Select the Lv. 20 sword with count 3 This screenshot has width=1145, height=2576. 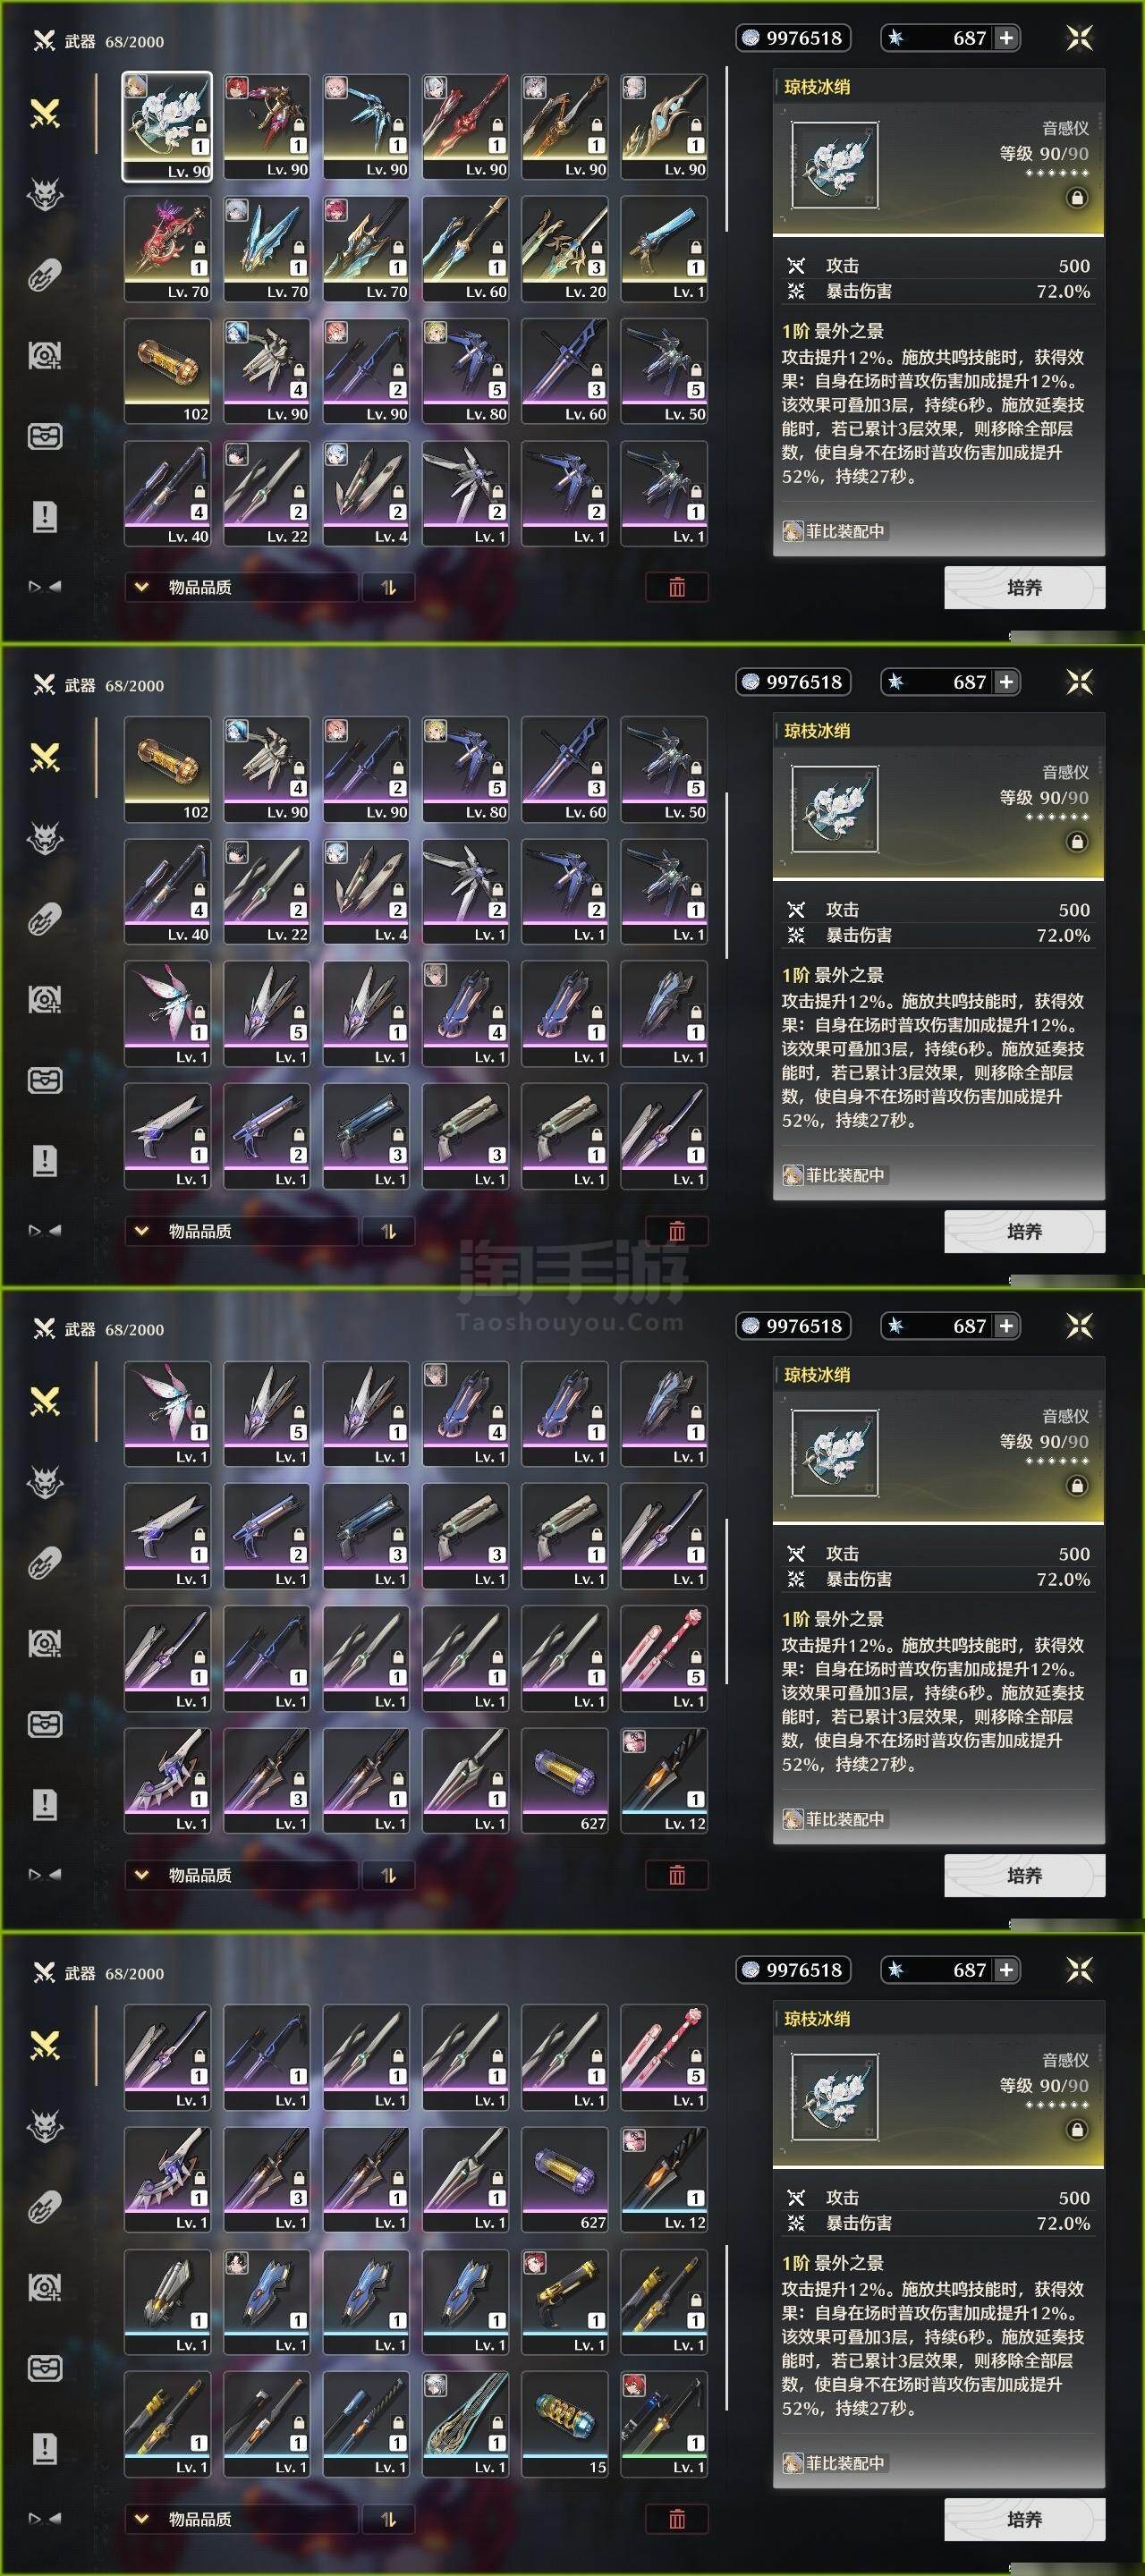coord(565,249)
